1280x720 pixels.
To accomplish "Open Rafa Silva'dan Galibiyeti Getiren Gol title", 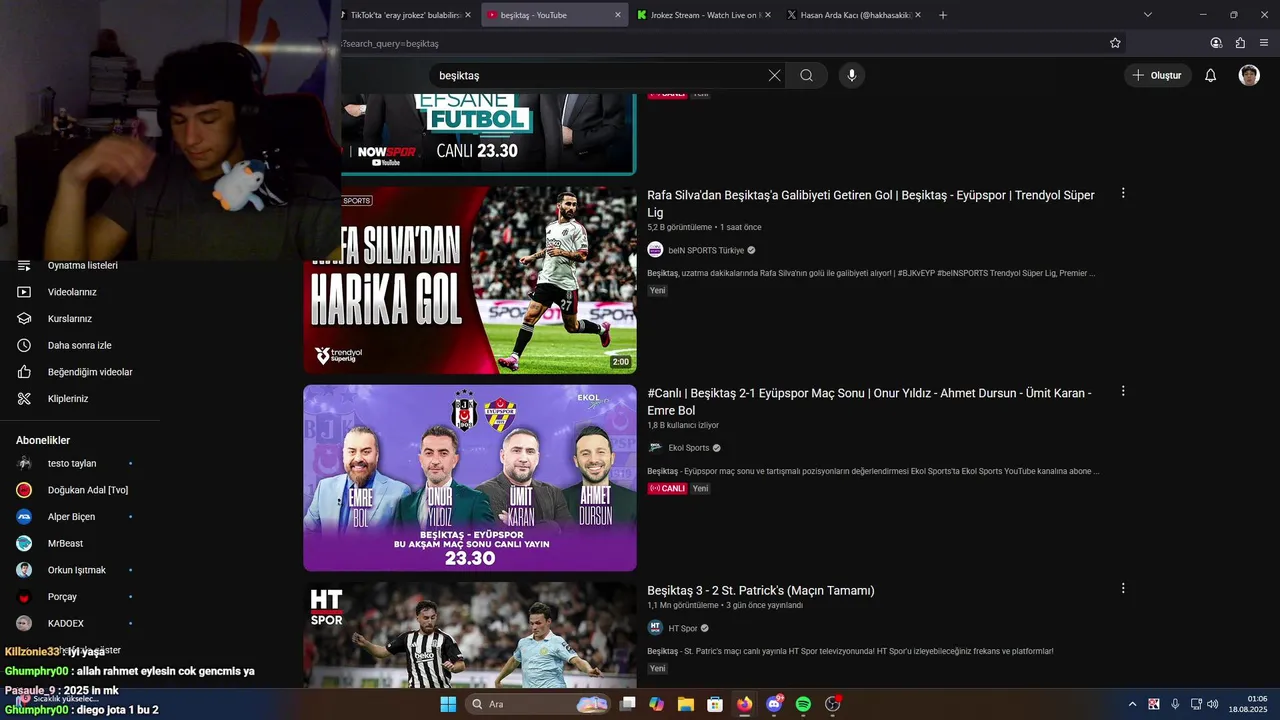I will pyautogui.click(x=871, y=203).
